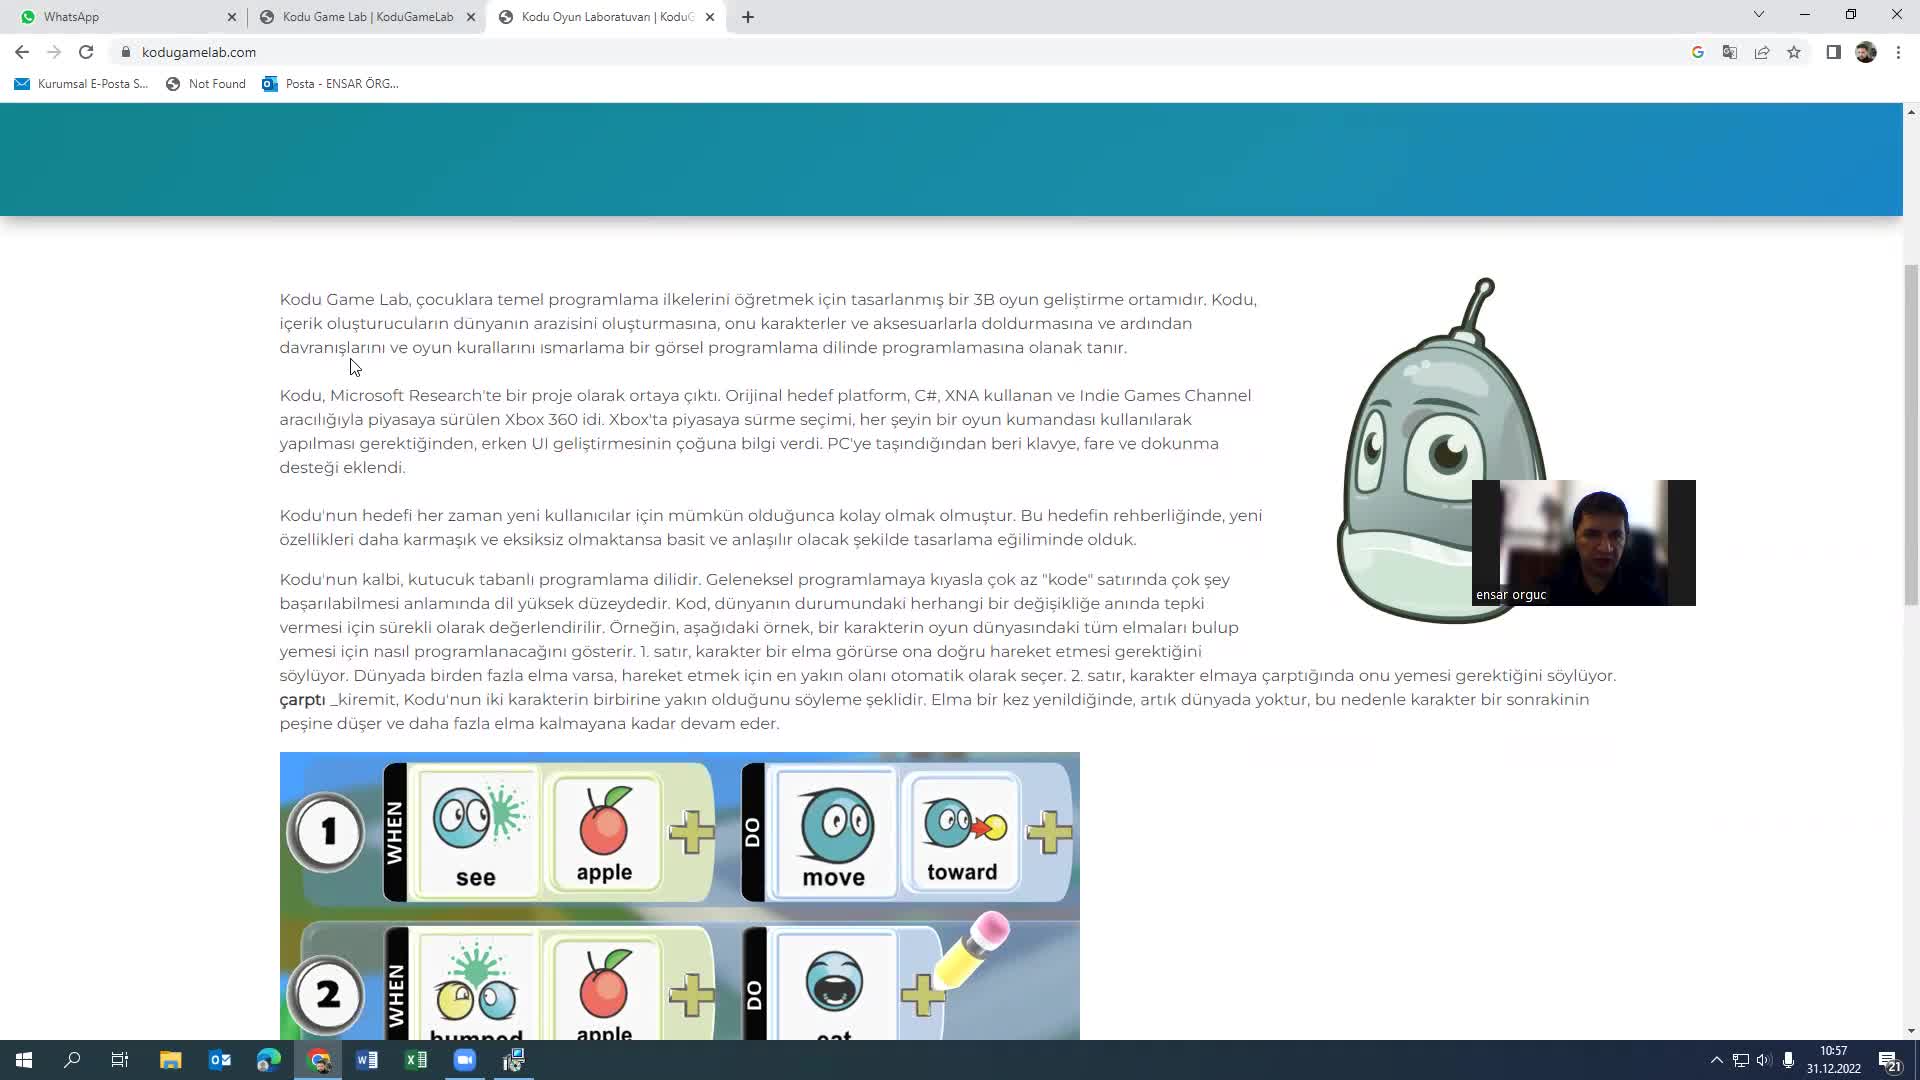Click the scrollbar down arrow
The width and height of the screenshot is (1920, 1080).
click(1911, 1031)
